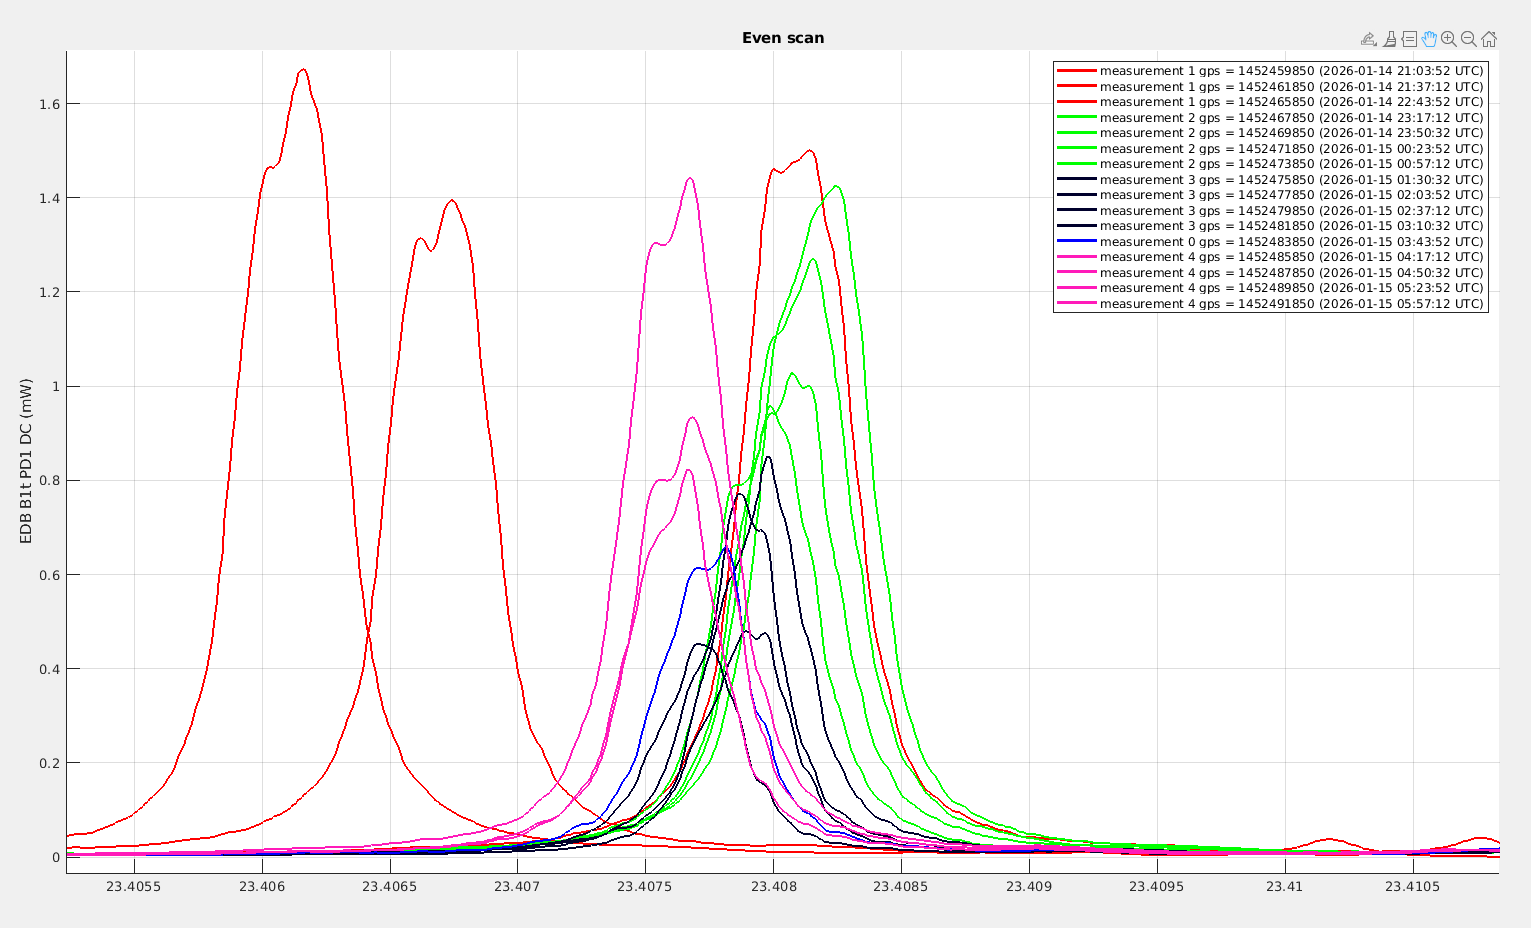Select the legend entry for gps 1452491850
Screen dimensions: 1531x928
click(x=1291, y=304)
